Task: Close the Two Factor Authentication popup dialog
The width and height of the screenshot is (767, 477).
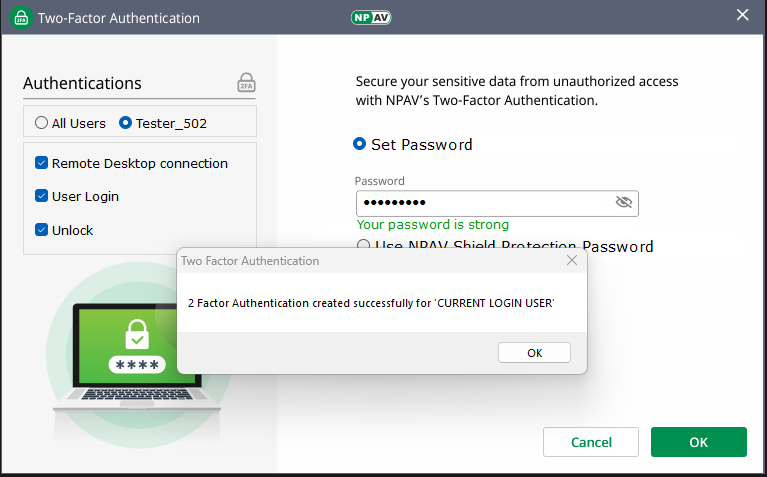Action: [572, 260]
